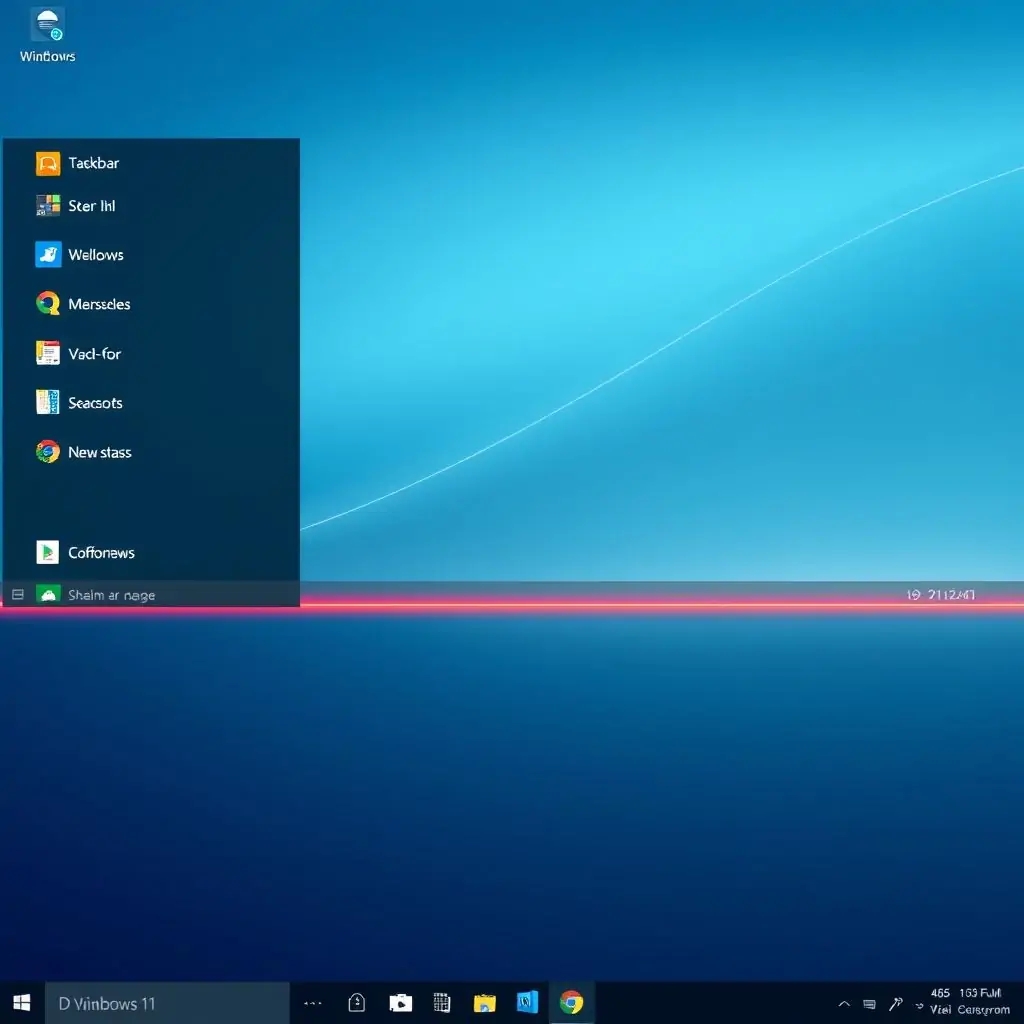
Task: Open the Wellows bird icon in the menu
Action: (47, 254)
